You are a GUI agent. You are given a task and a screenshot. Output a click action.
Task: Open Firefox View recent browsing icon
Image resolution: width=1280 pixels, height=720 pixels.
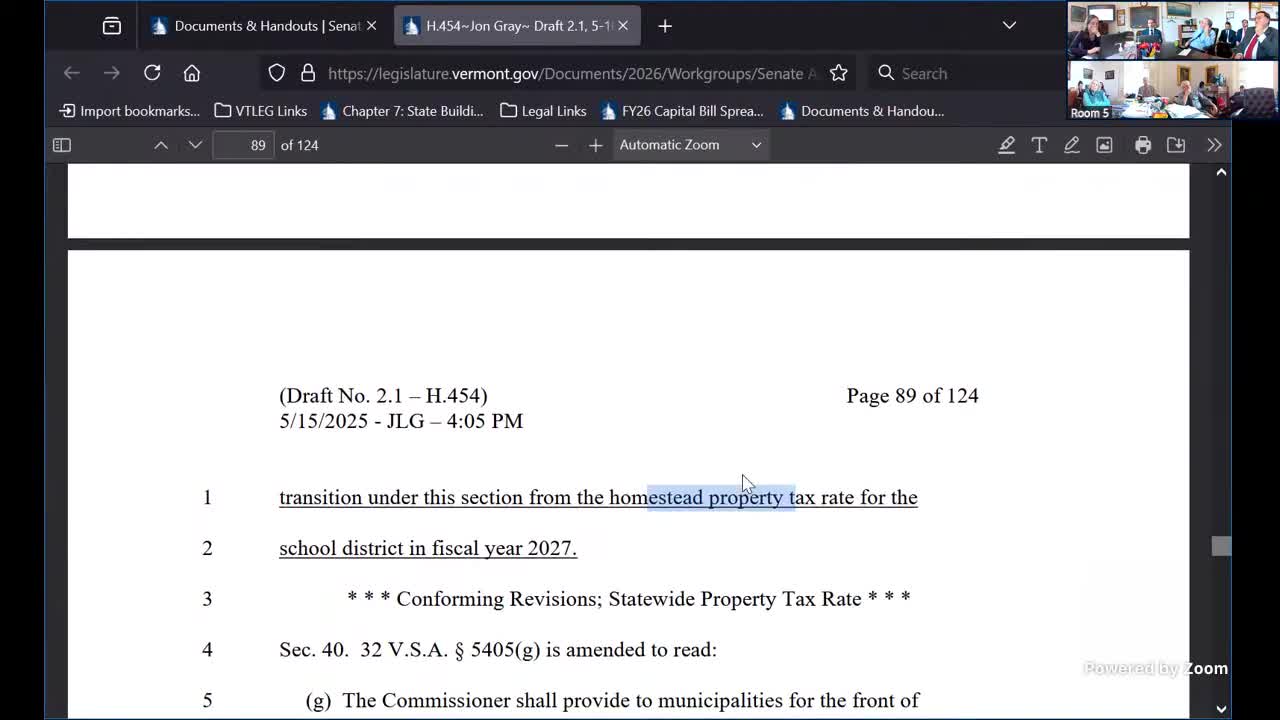click(112, 26)
